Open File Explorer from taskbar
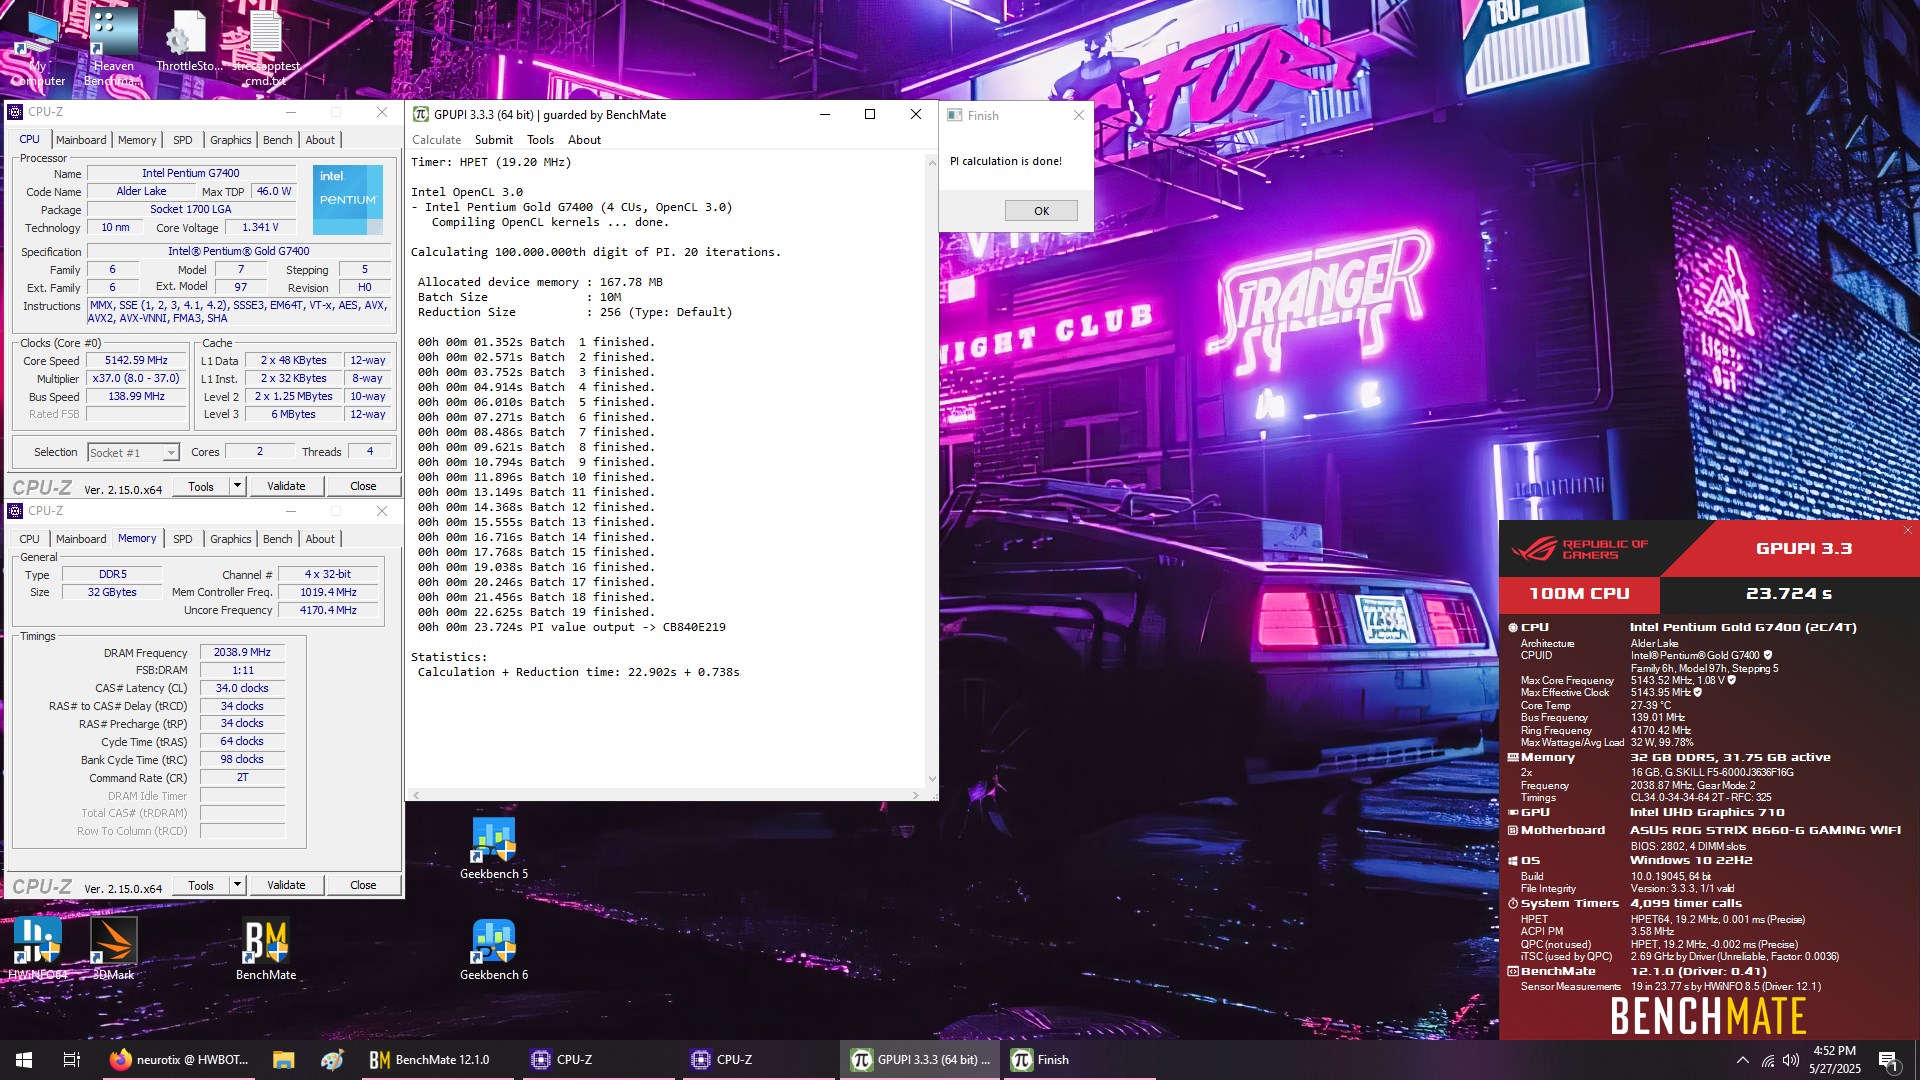The image size is (1920, 1080). [x=283, y=1060]
